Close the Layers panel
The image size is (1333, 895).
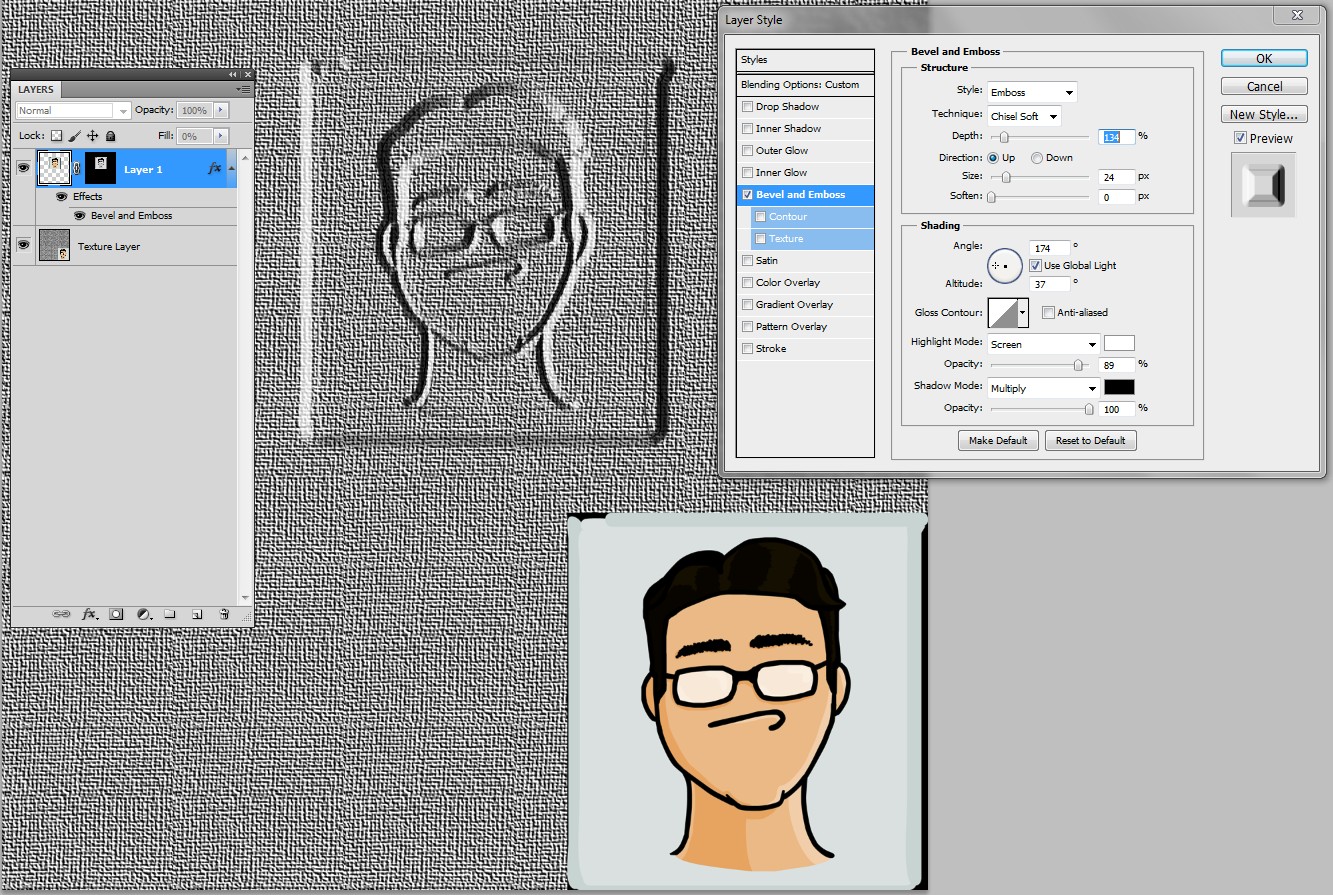pyautogui.click(x=247, y=74)
